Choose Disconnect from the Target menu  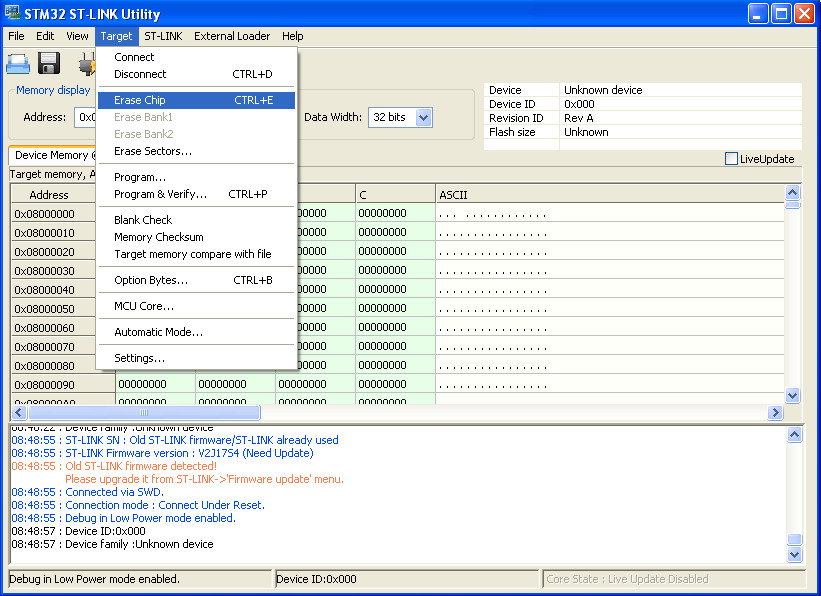pos(196,74)
